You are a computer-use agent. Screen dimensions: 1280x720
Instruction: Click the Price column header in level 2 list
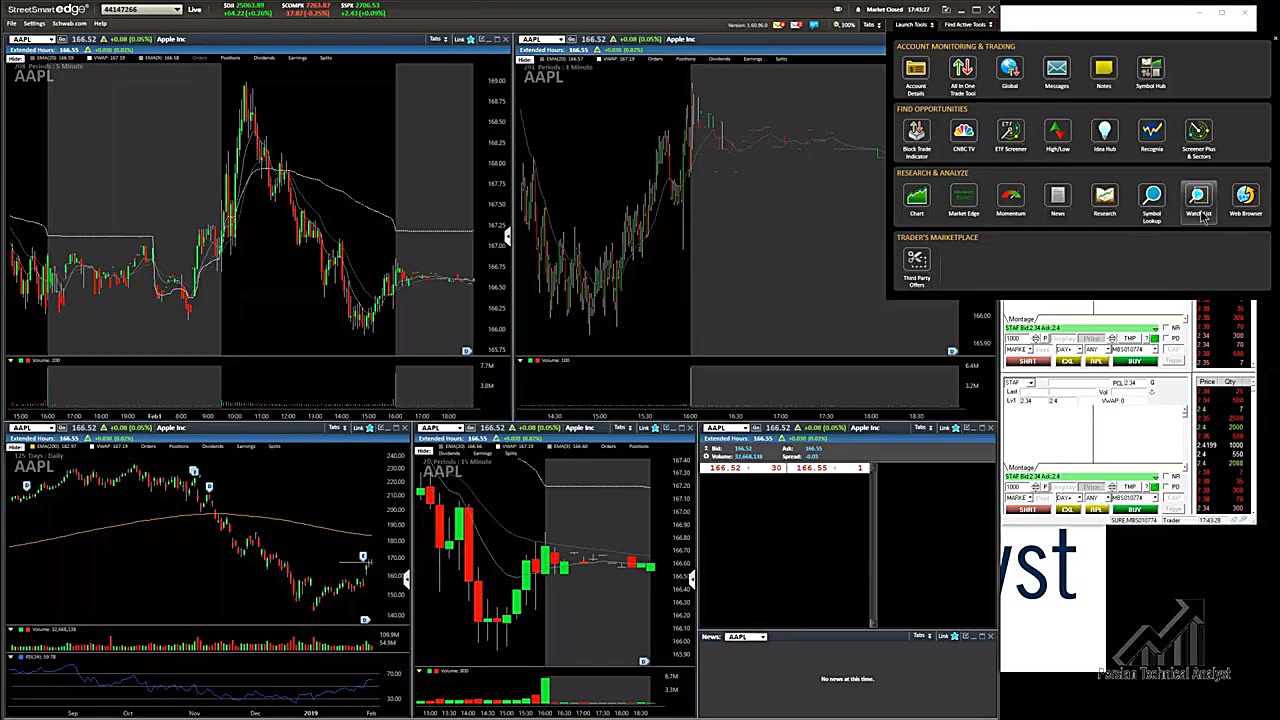[1207, 382]
